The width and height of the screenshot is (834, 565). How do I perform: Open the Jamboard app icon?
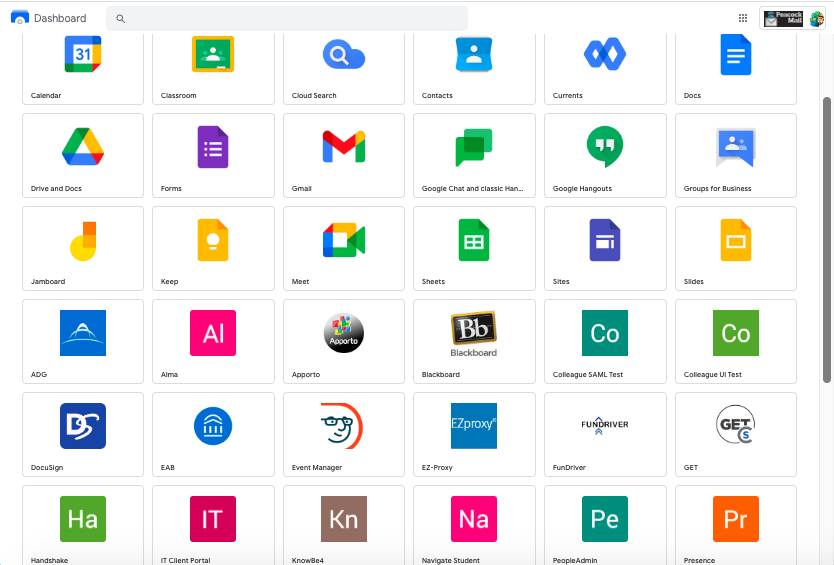82,240
